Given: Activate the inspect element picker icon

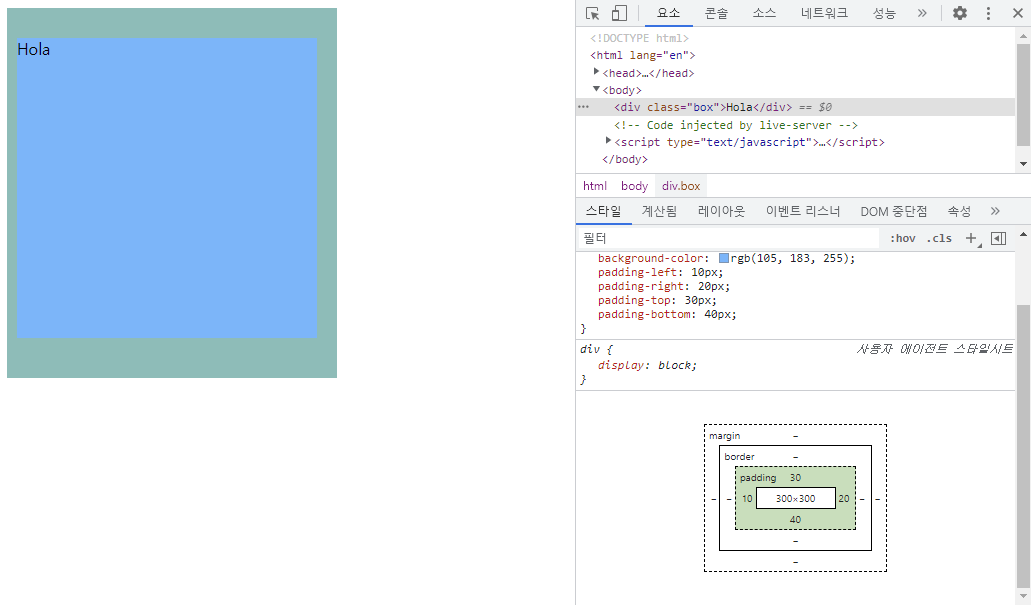Looking at the screenshot, I should 592,13.
